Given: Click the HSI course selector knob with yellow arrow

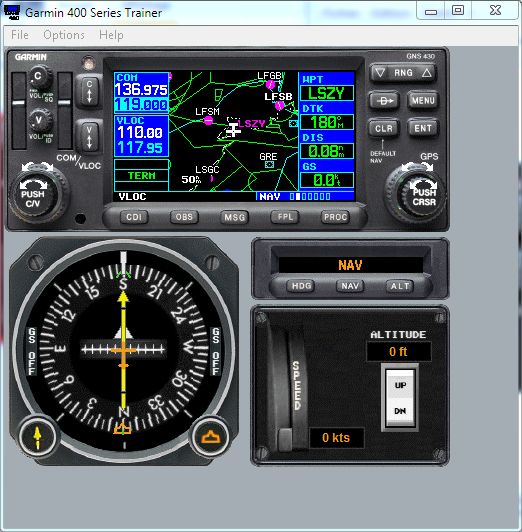Looking at the screenshot, I should pos(37,438).
